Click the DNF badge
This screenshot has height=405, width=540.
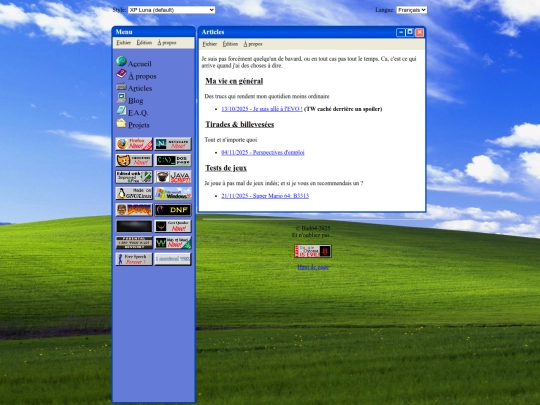point(173,210)
